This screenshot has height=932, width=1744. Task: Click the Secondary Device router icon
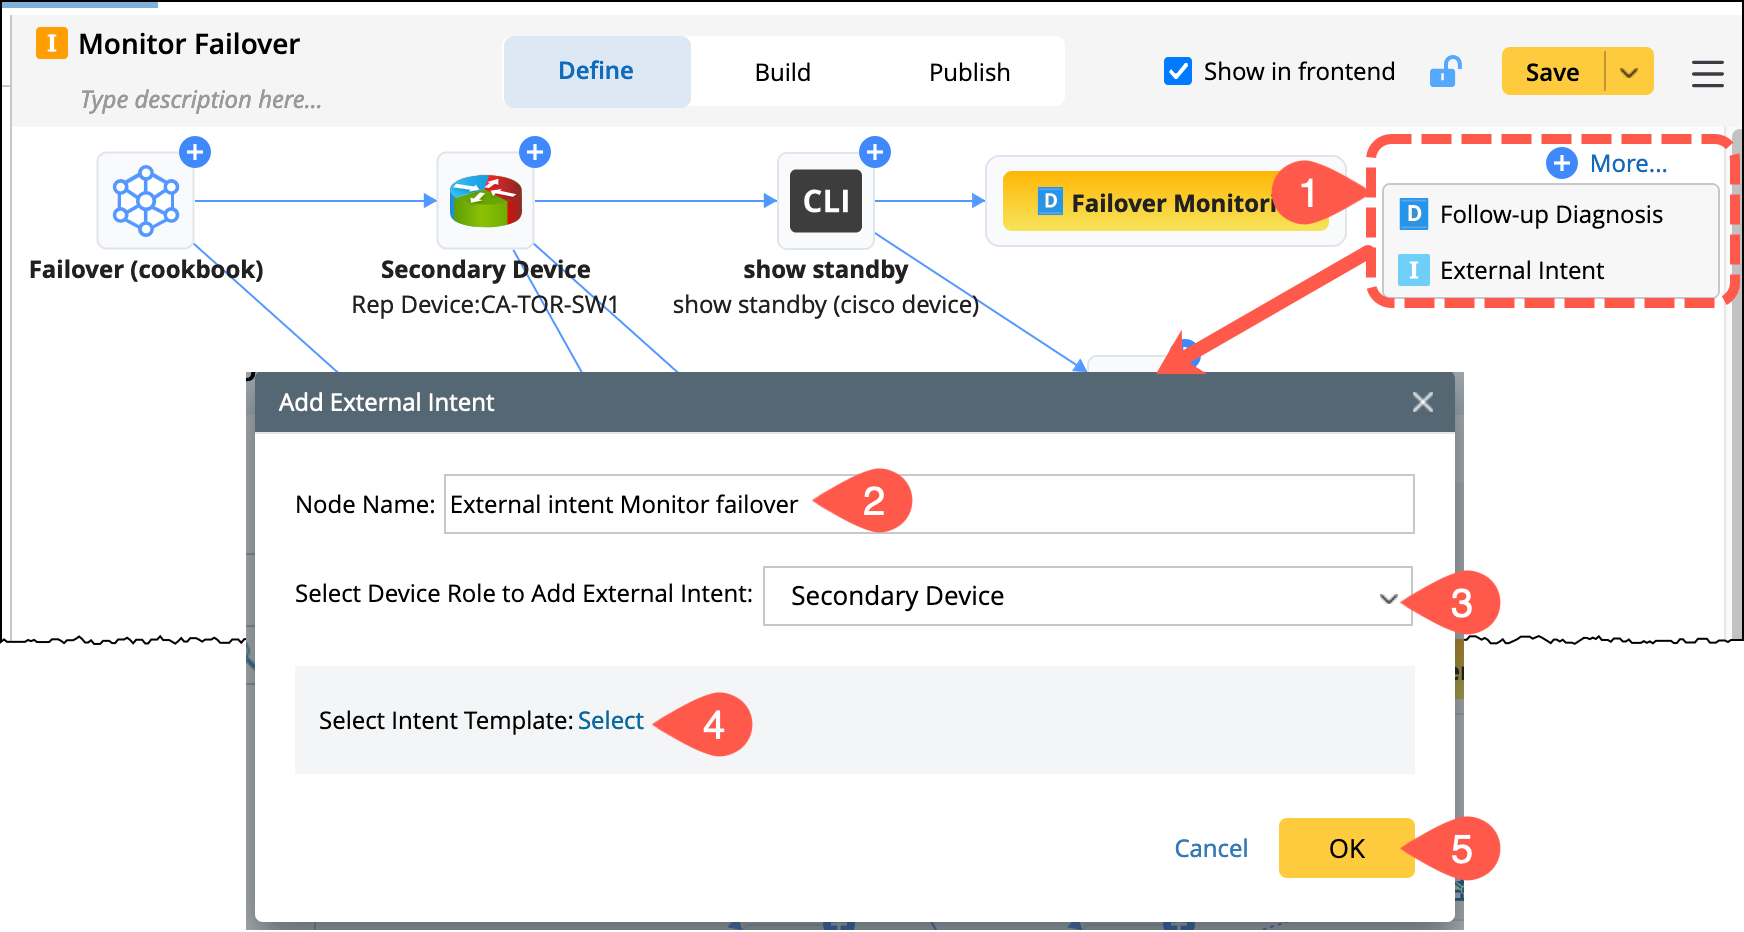click(485, 200)
